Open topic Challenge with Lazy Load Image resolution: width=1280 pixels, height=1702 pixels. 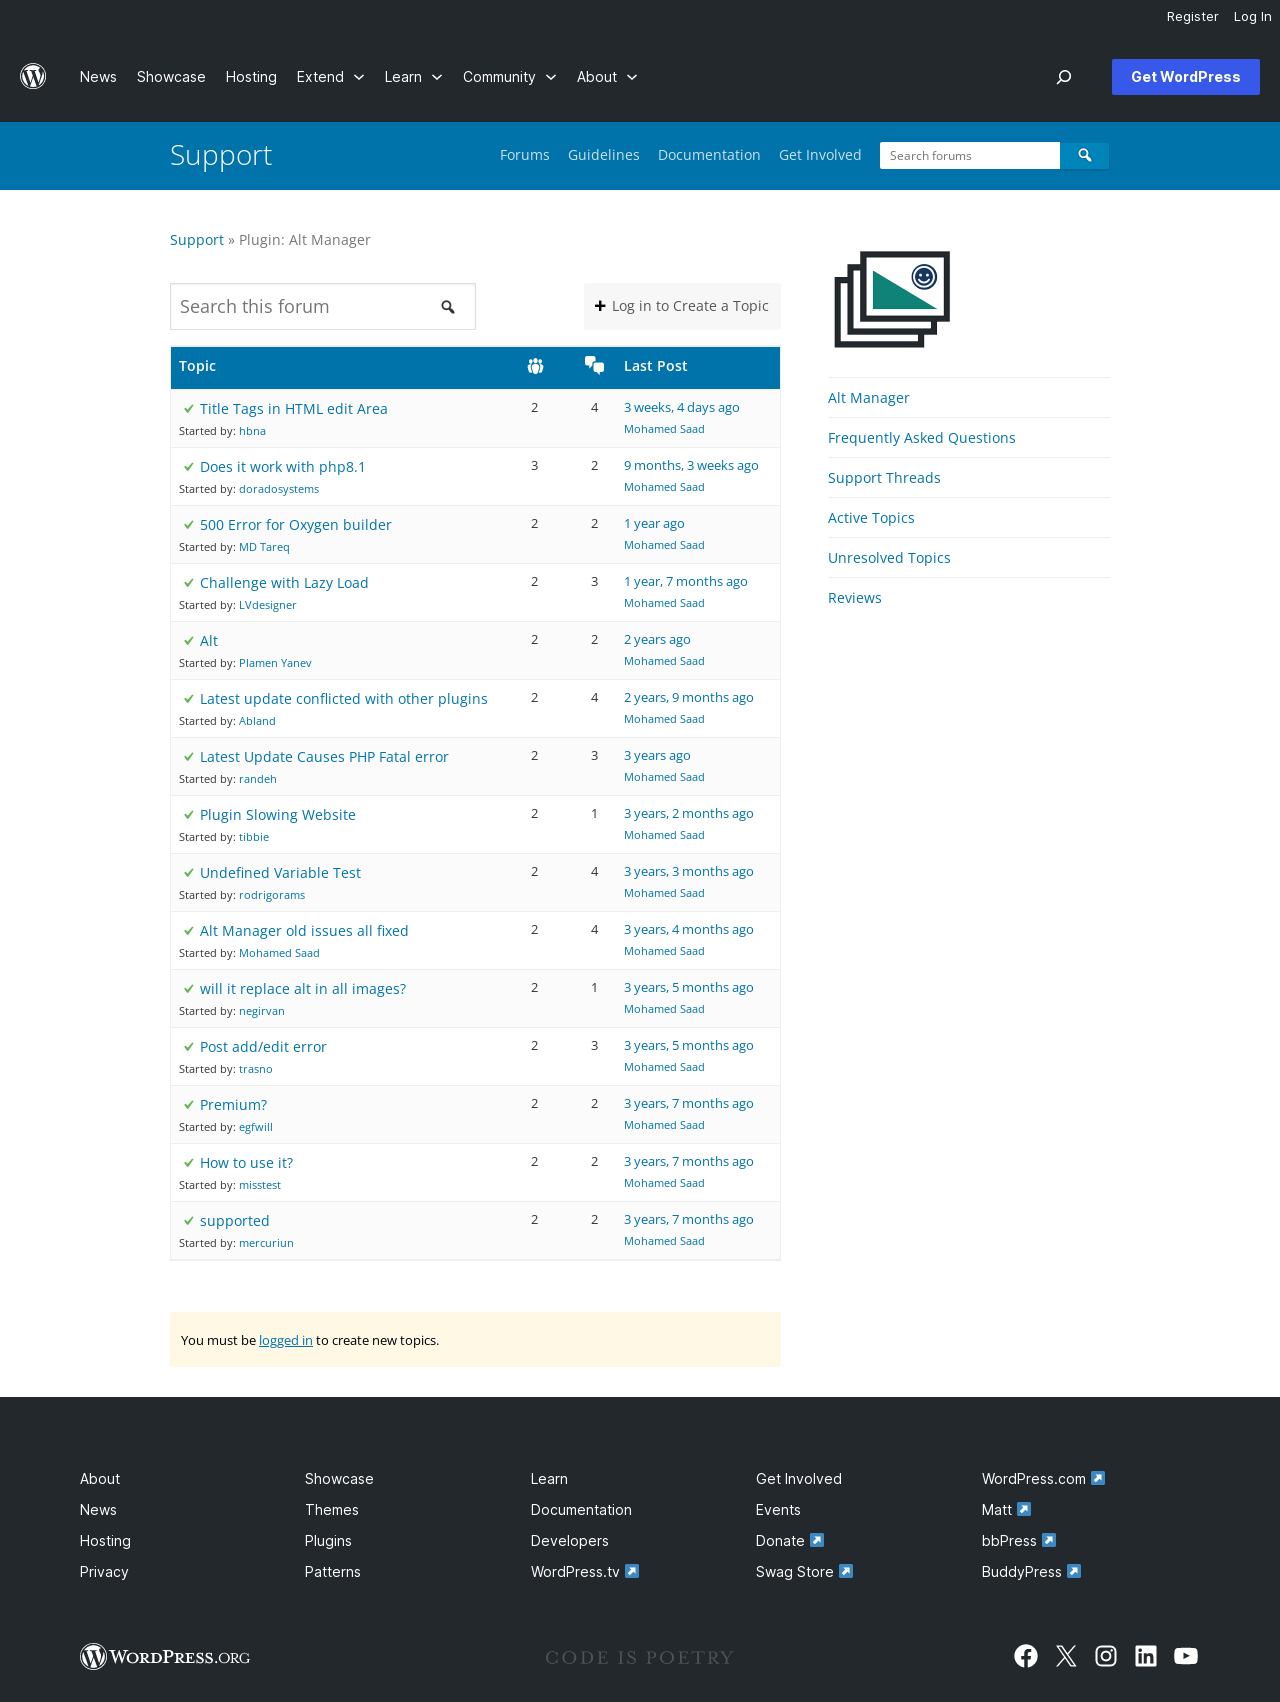tap(284, 583)
